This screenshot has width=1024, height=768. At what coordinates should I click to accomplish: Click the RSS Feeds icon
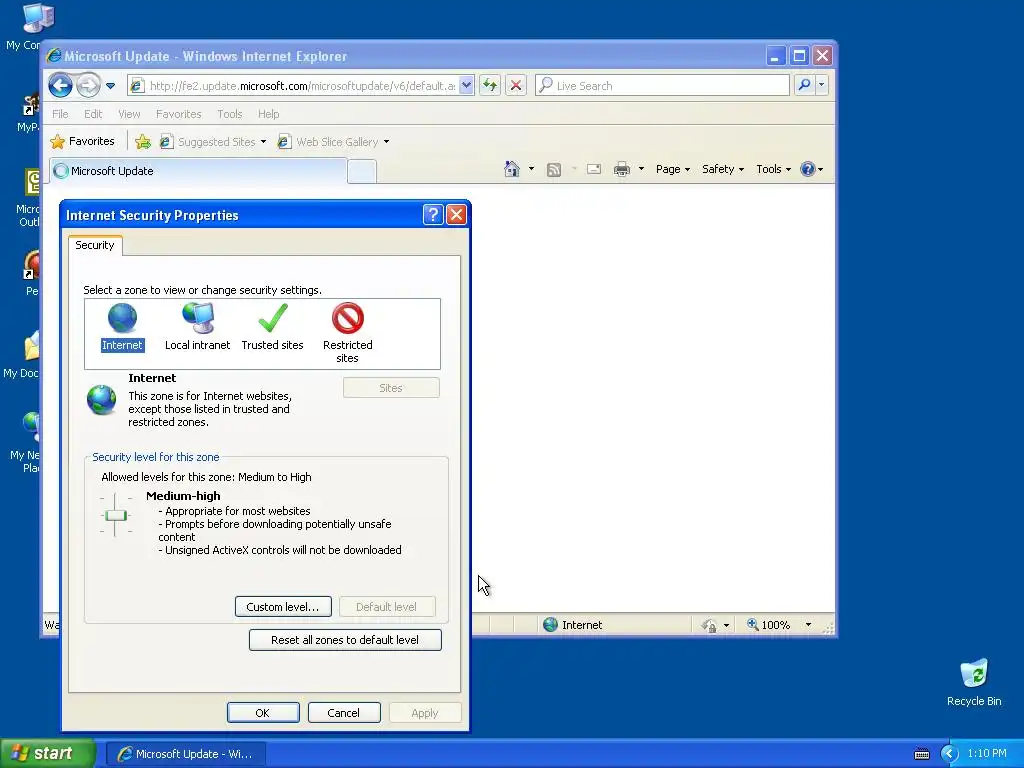[x=554, y=170]
